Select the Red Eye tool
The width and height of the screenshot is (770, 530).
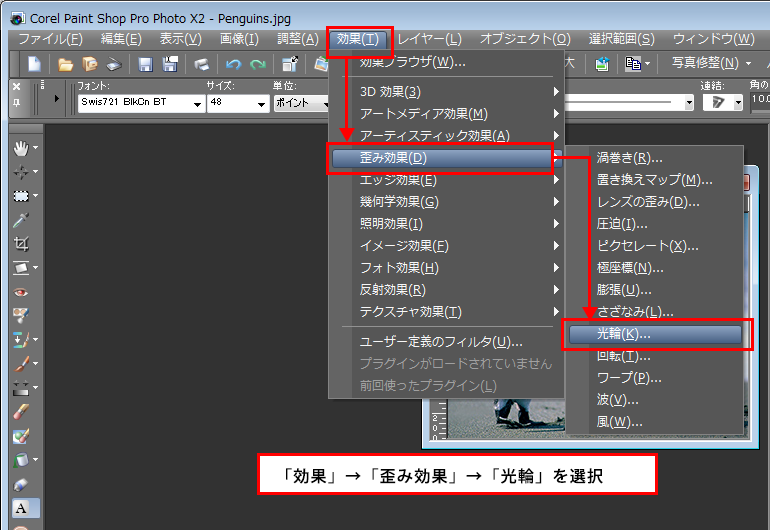(21, 292)
